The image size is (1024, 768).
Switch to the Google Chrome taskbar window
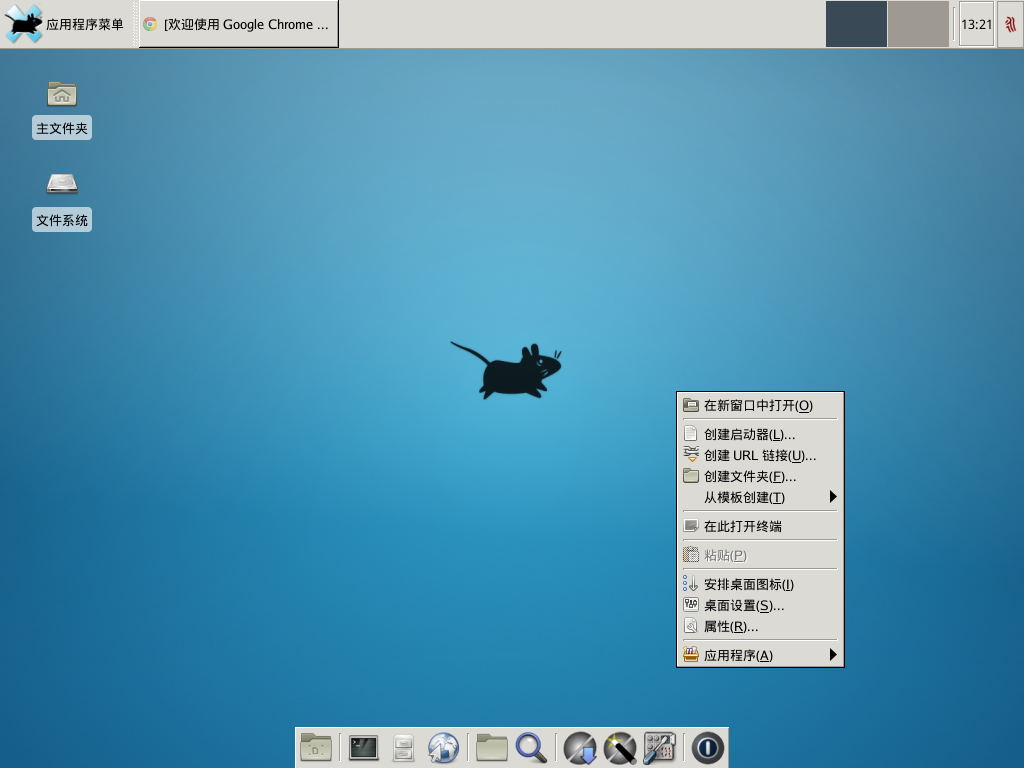coord(238,24)
